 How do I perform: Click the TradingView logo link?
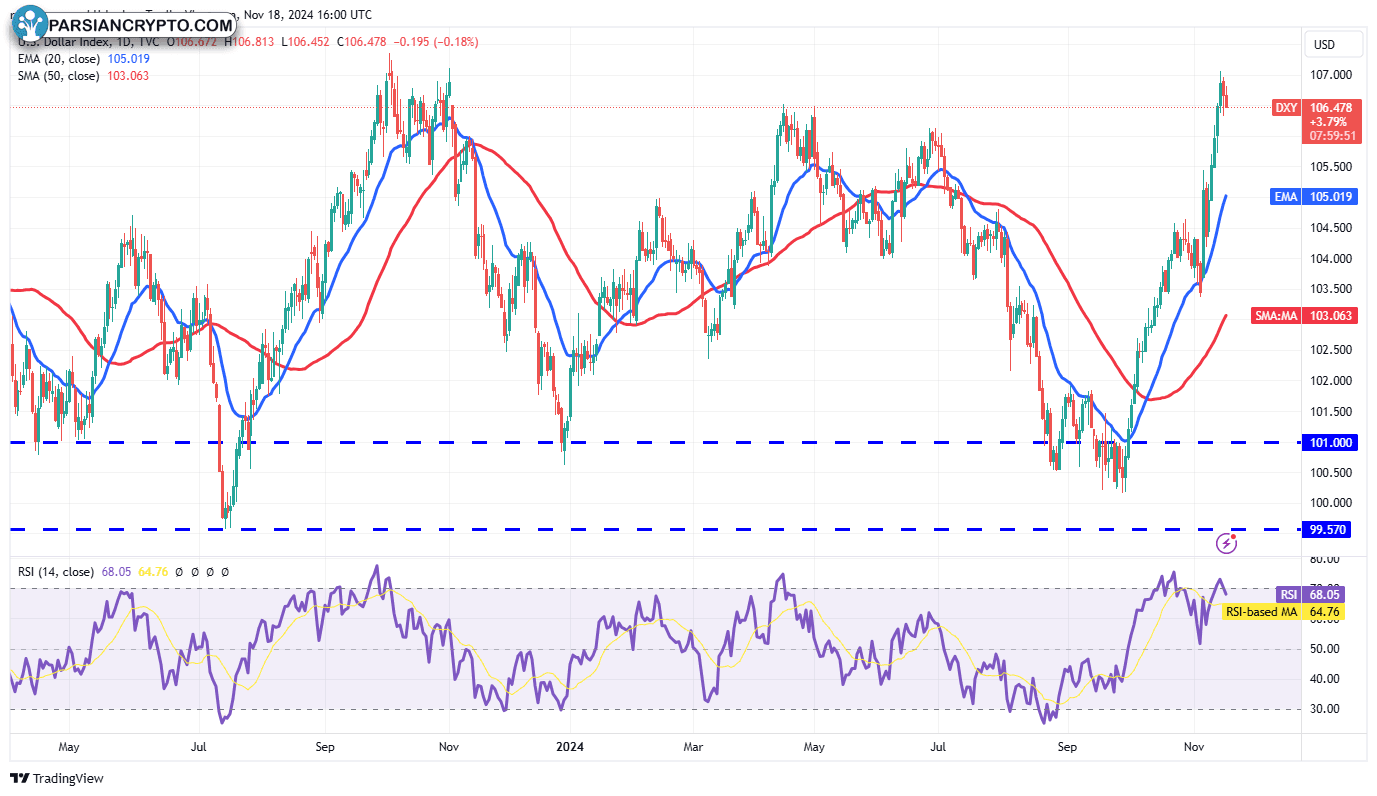[57, 778]
